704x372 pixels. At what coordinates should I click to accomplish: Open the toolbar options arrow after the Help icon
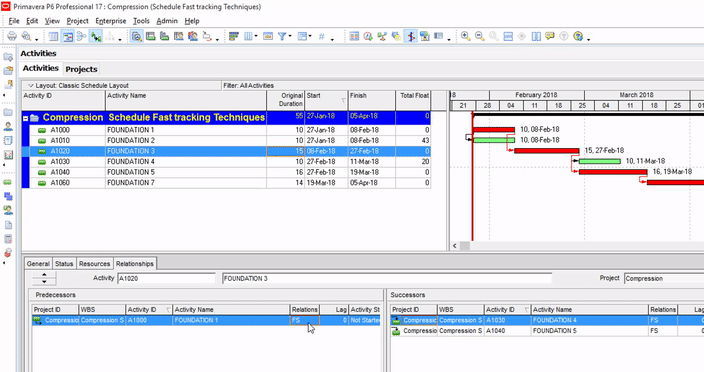pyautogui.click(x=589, y=39)
